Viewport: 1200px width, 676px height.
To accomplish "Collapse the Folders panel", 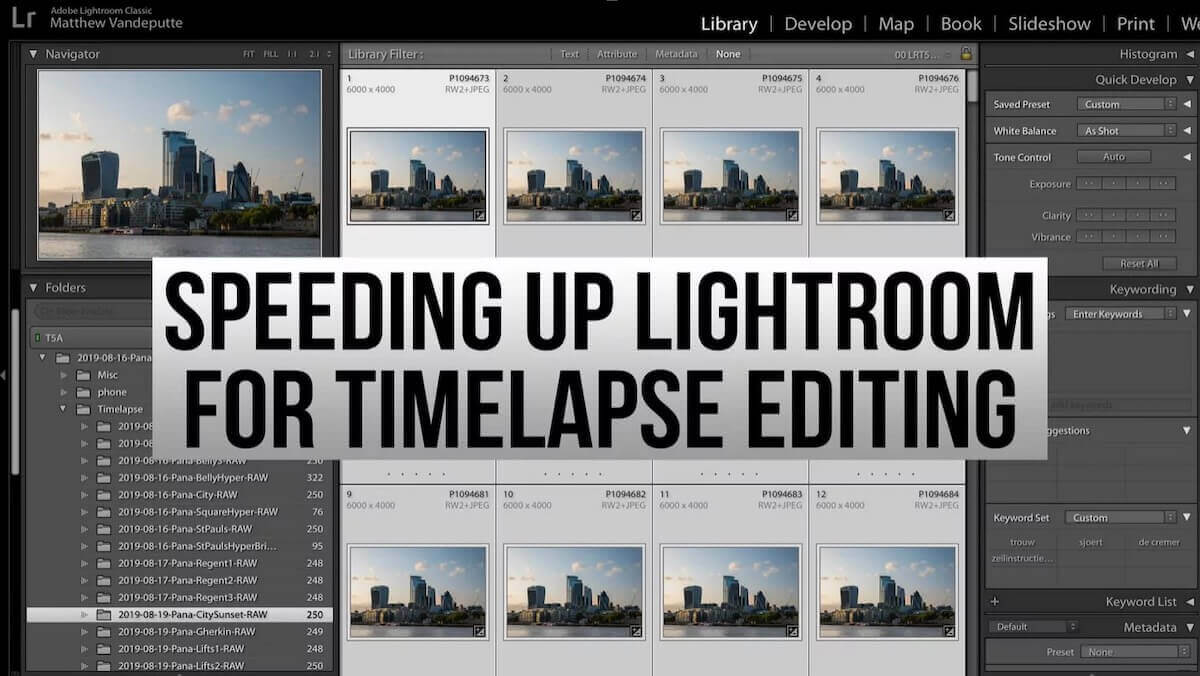I will pos(33,288).
